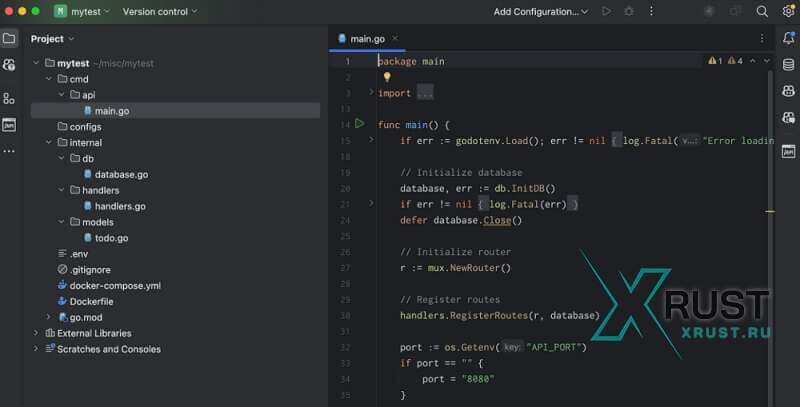This screenshot has width=800, height=407.
Task: Click the Run play button in toolbar
Action: point(606,11)
